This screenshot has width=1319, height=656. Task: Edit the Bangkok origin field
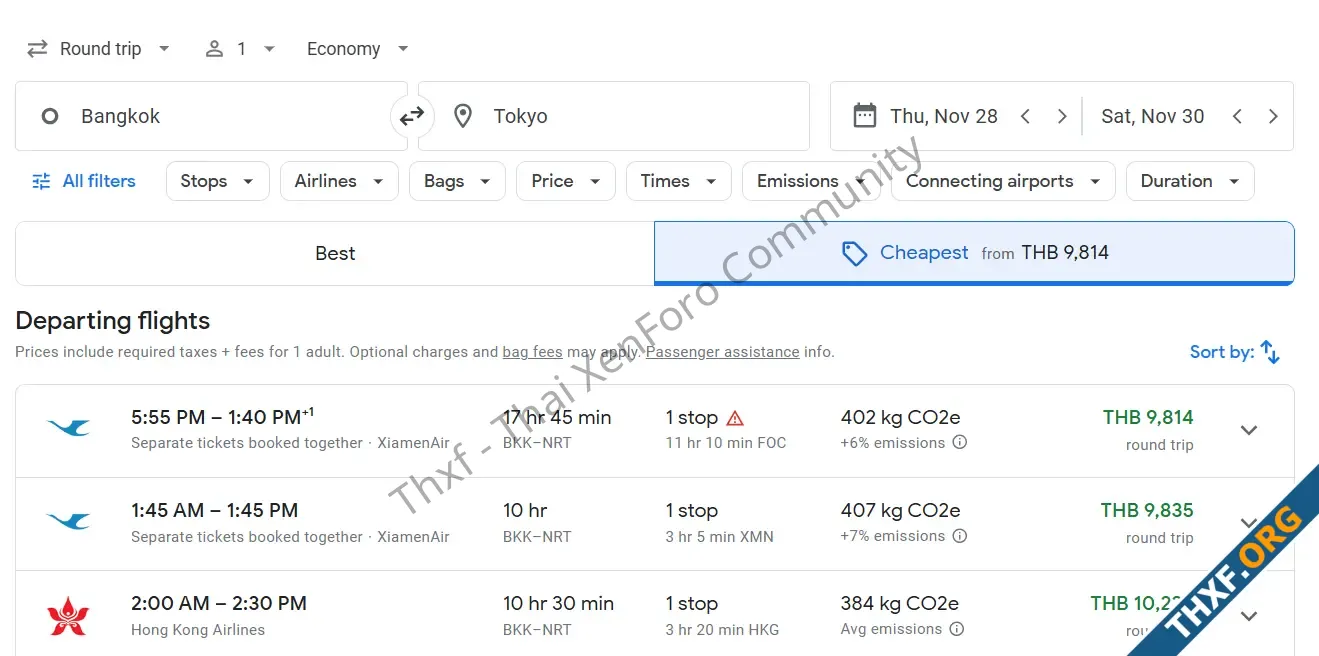211,116
